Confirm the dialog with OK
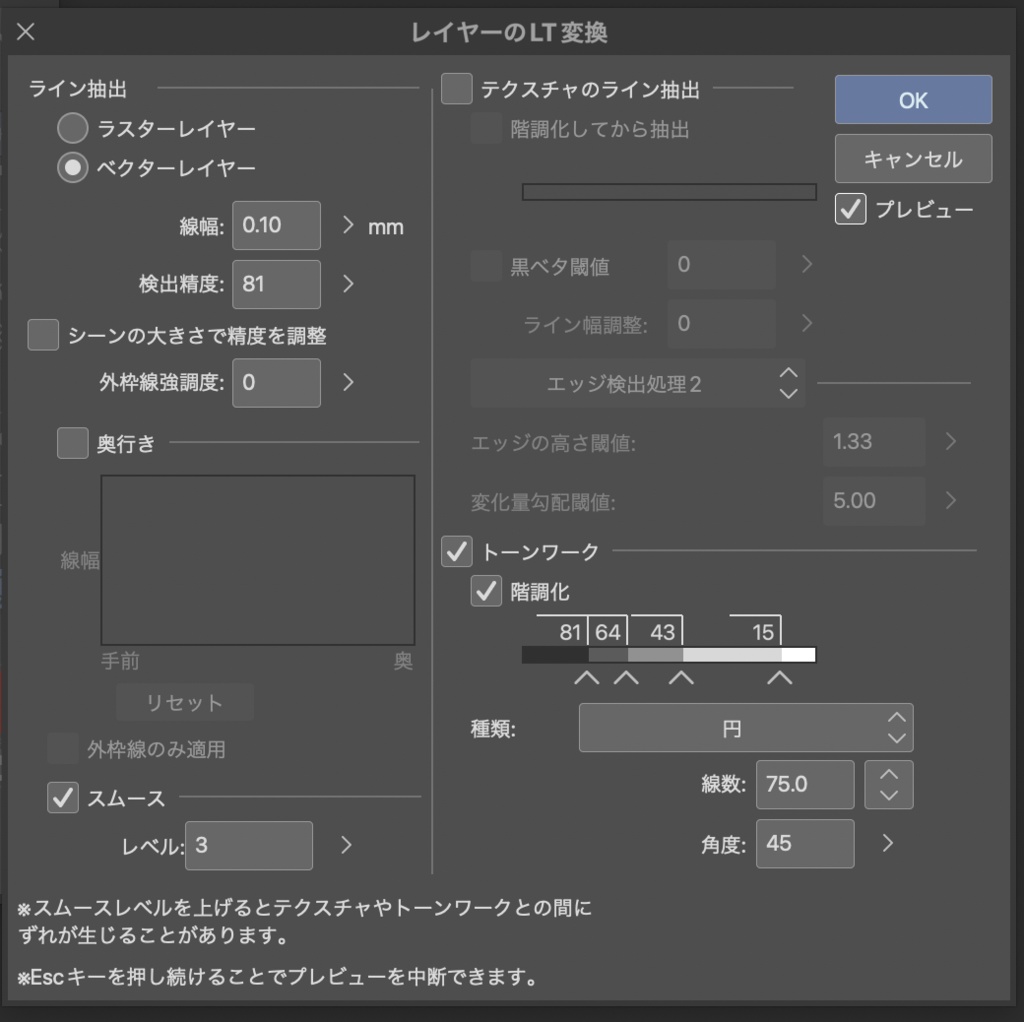 (912, 99)
